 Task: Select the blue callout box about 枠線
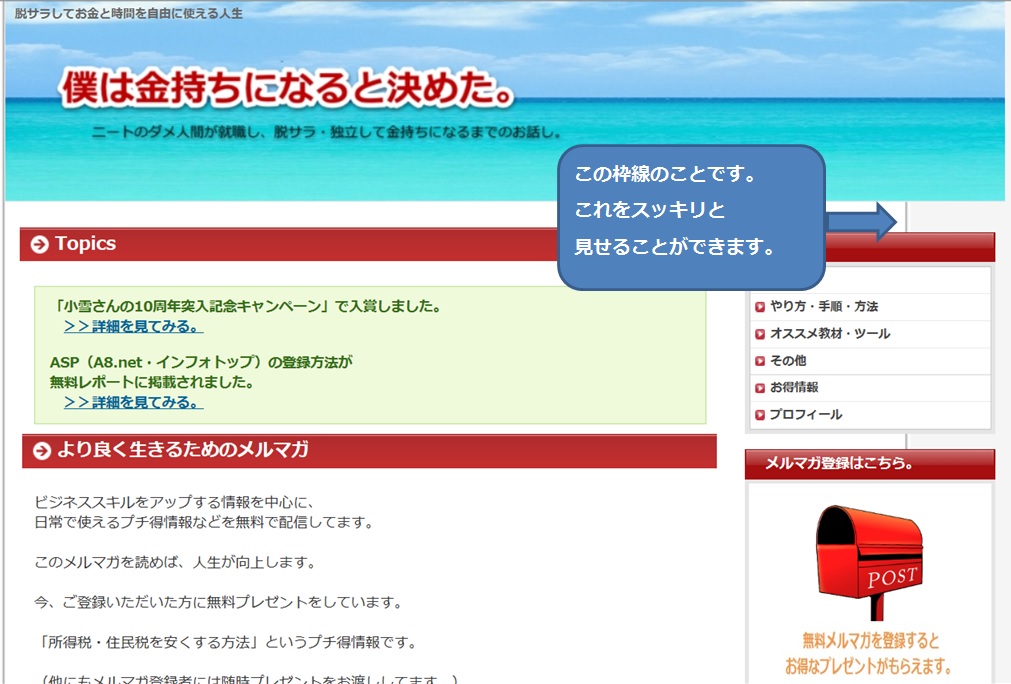(x=691, y=217)
